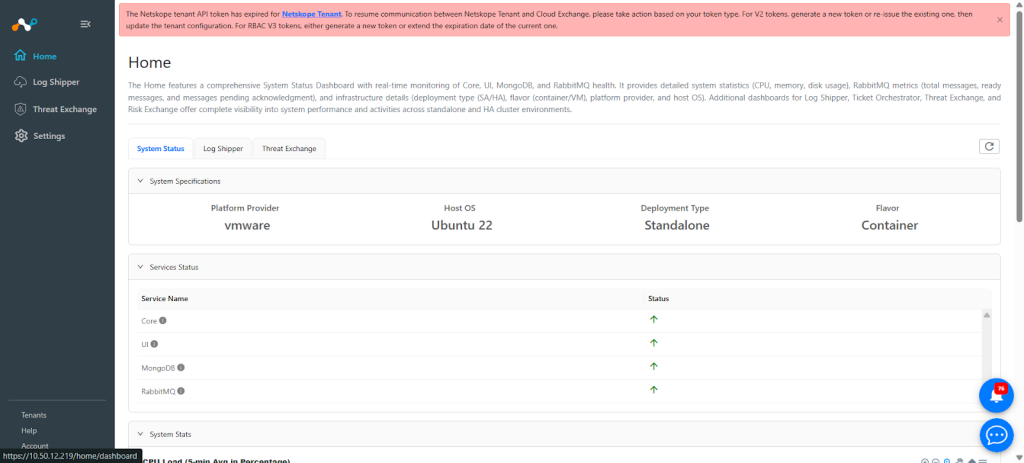Show info for the RabbitMQ service
This screenshot has height=463, width=1024.
(x=181, y=391)
